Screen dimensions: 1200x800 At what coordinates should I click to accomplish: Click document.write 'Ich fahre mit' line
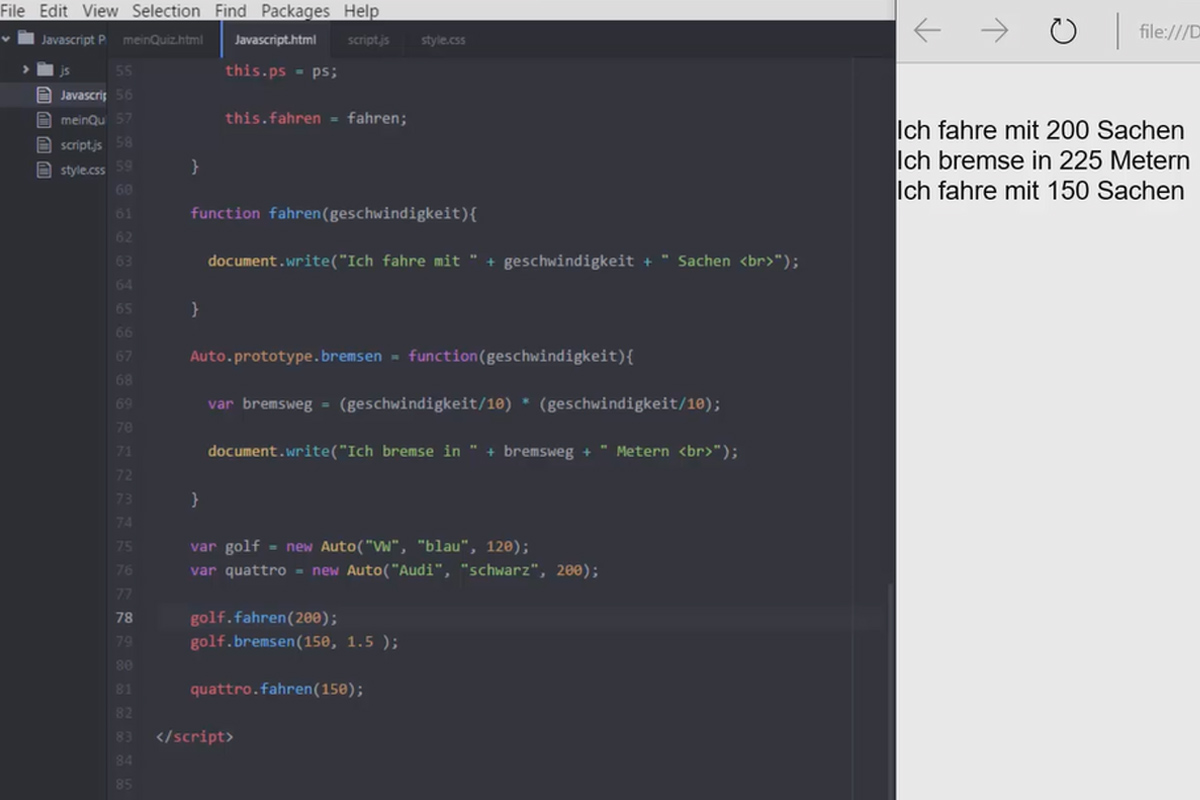(504, 261)
